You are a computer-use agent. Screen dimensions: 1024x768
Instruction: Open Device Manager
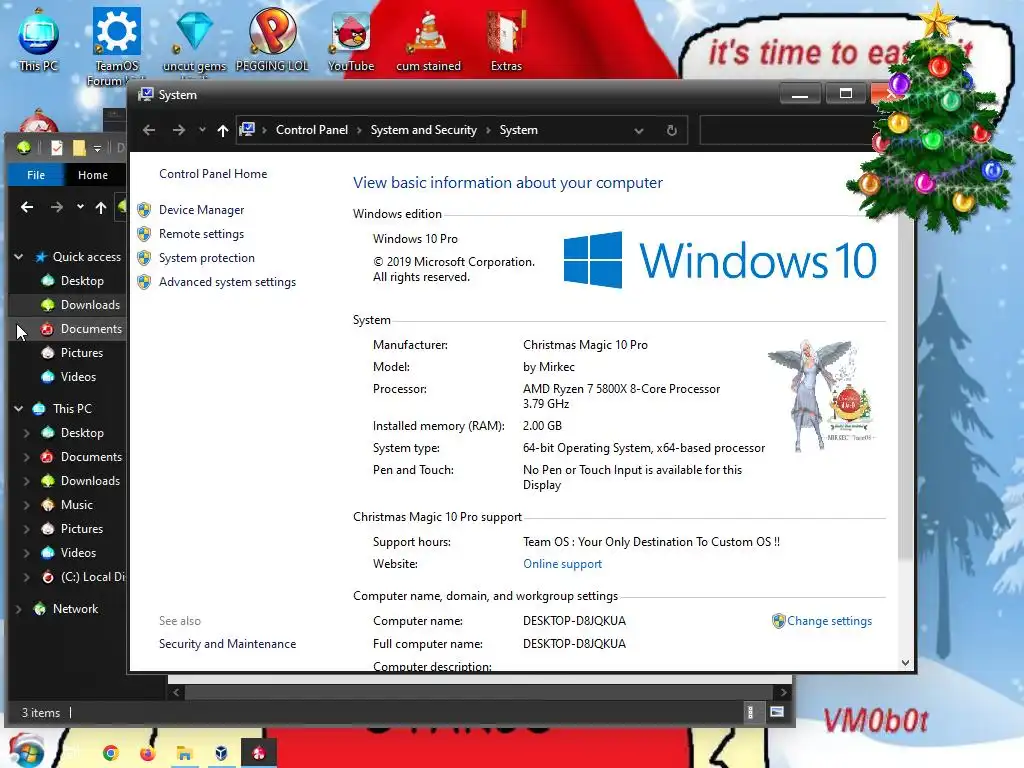(x=201, y=210)
